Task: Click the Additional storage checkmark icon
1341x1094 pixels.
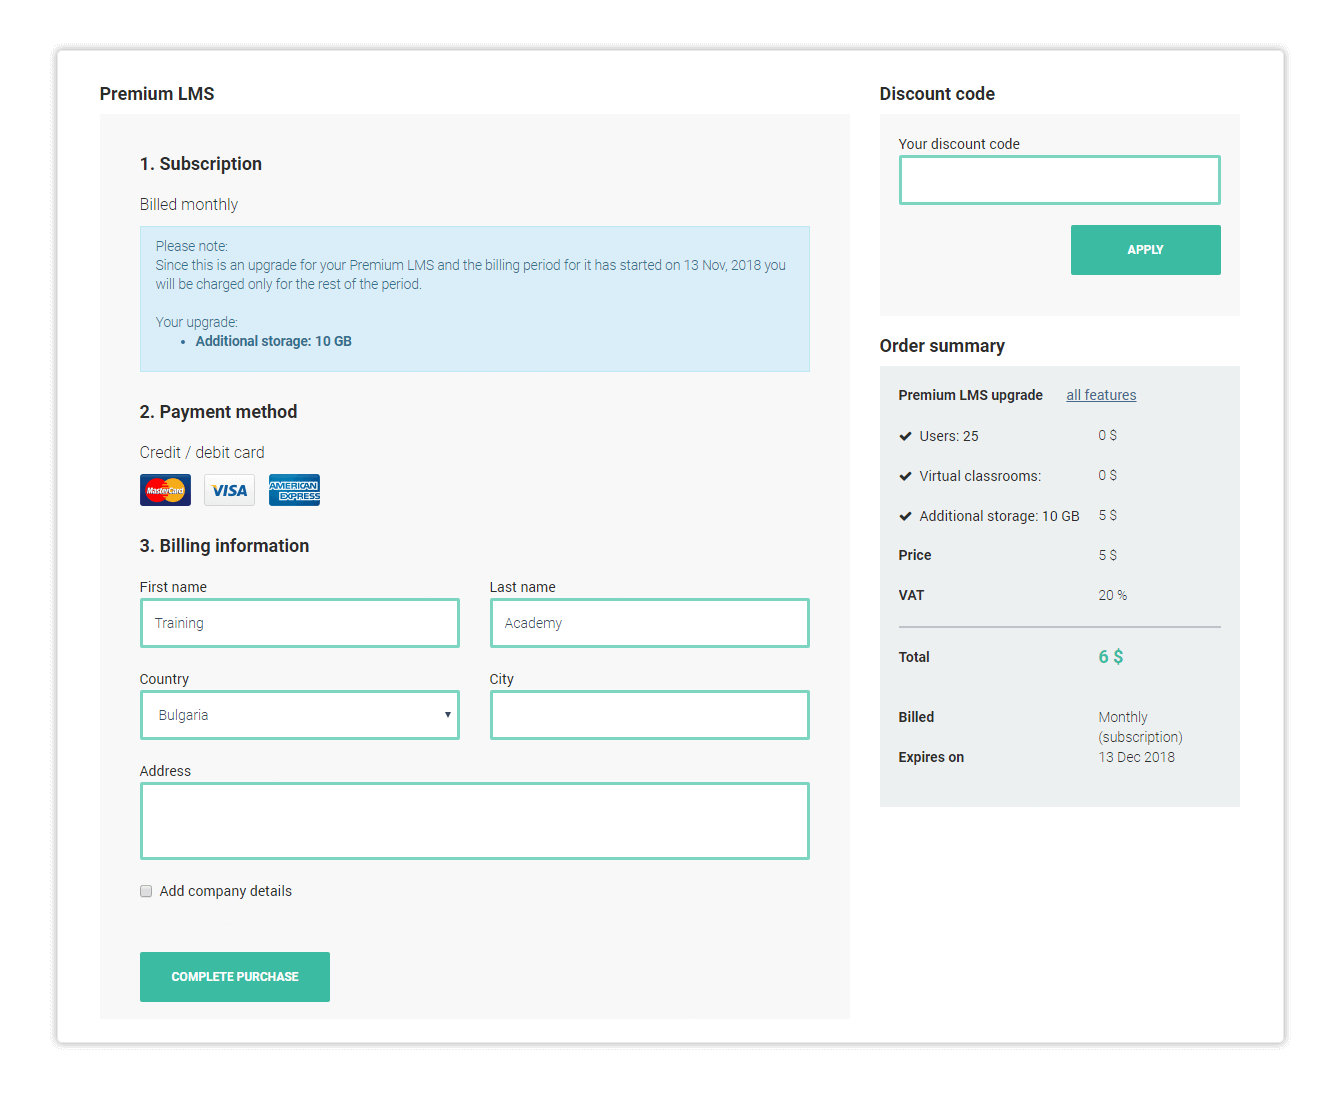Action: coord(905,516)
